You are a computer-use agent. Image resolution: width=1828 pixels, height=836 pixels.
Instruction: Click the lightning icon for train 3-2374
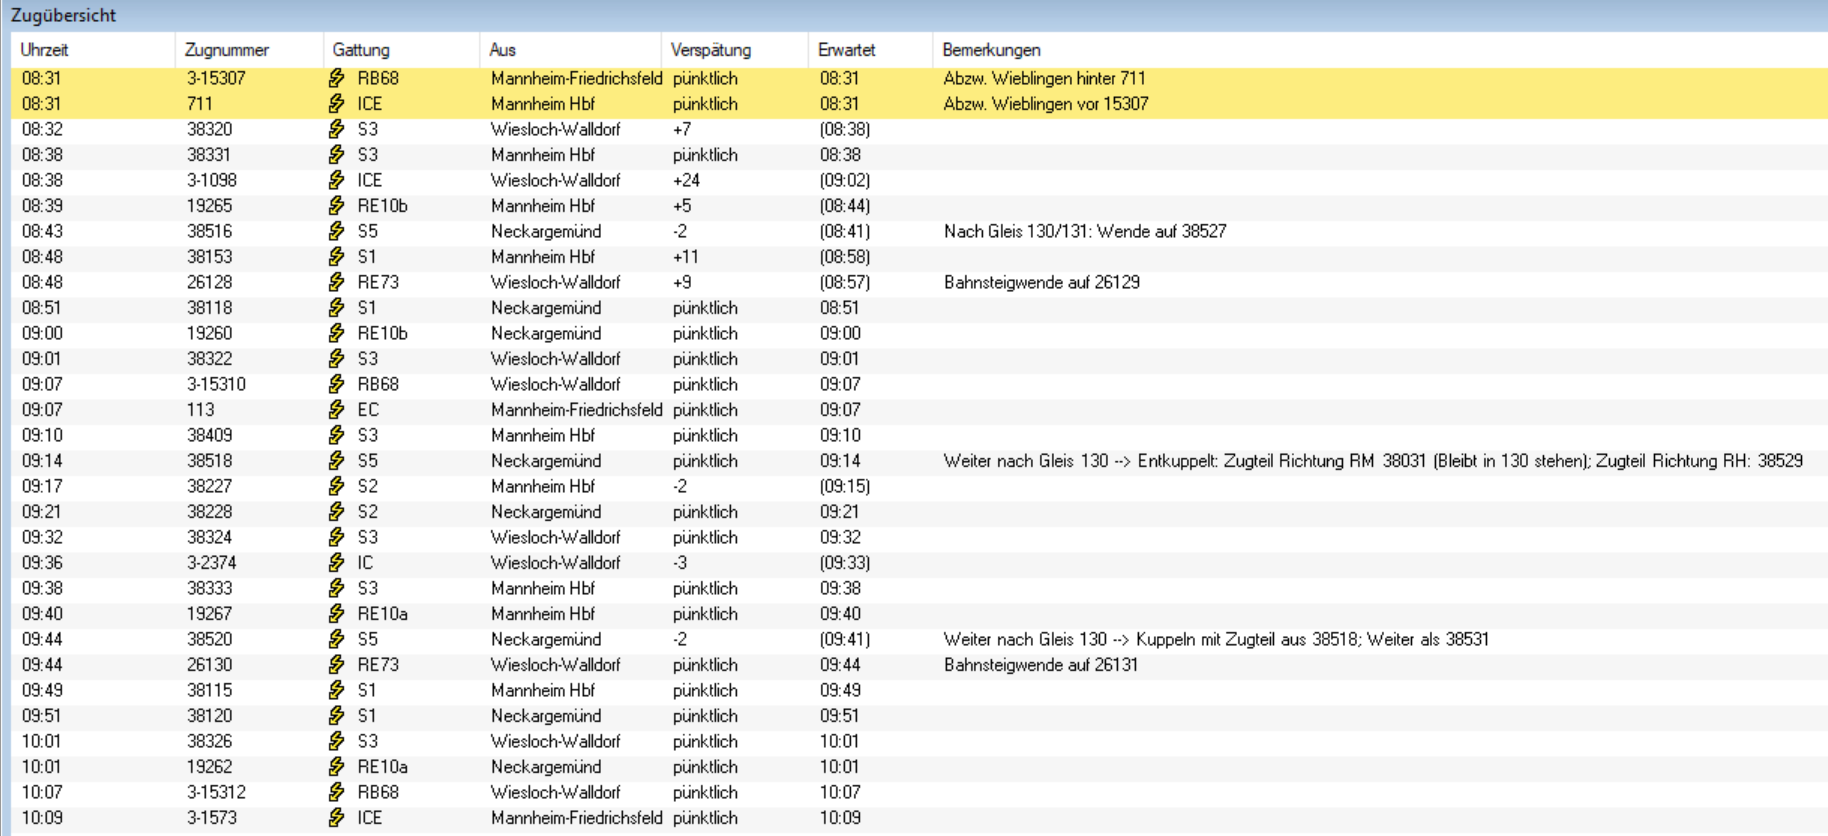point(337,563)
